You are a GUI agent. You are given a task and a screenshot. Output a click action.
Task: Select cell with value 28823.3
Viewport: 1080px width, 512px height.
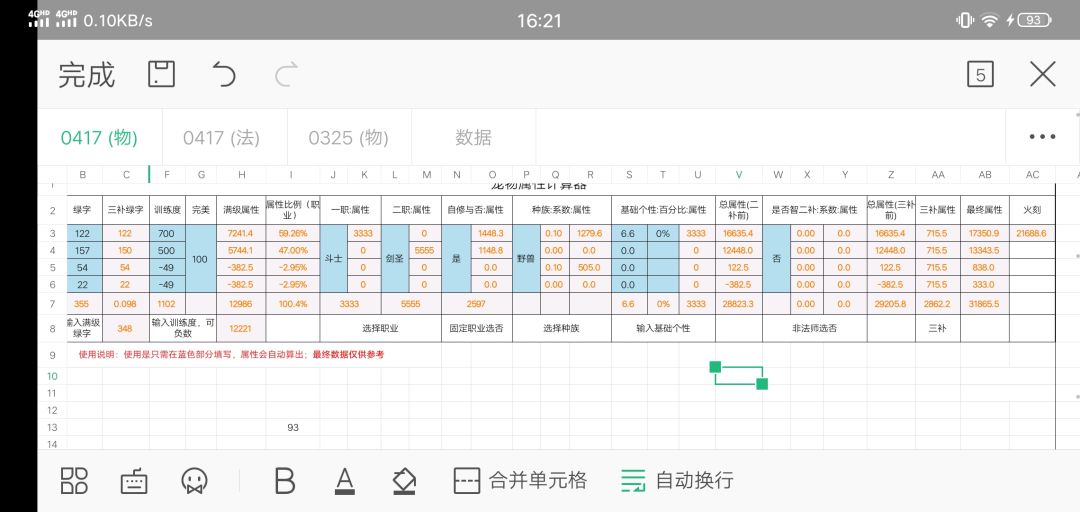[738, 303]
